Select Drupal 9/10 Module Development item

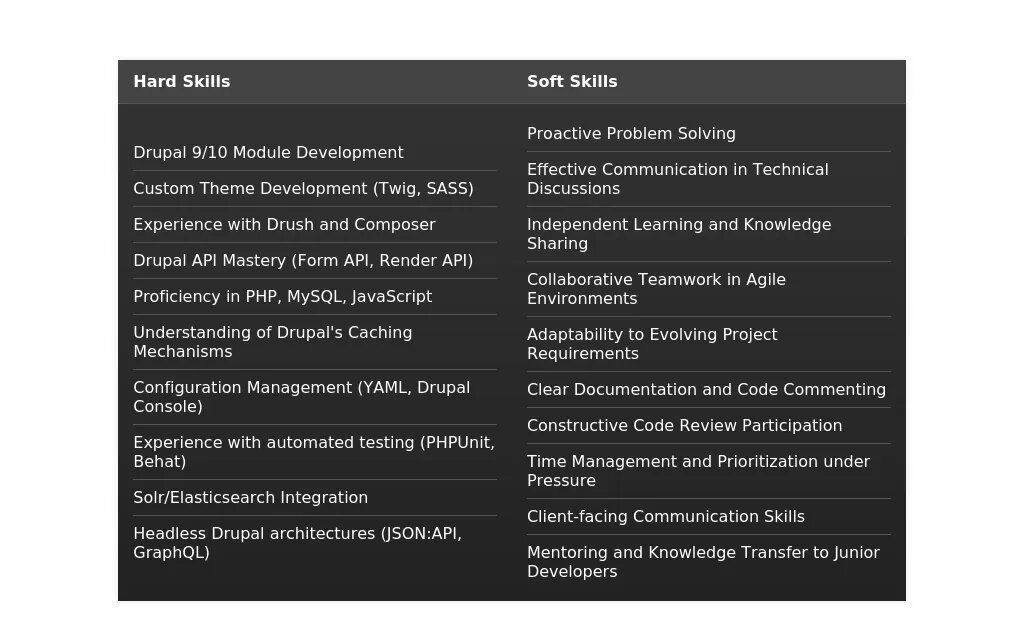tap(268, 153)
